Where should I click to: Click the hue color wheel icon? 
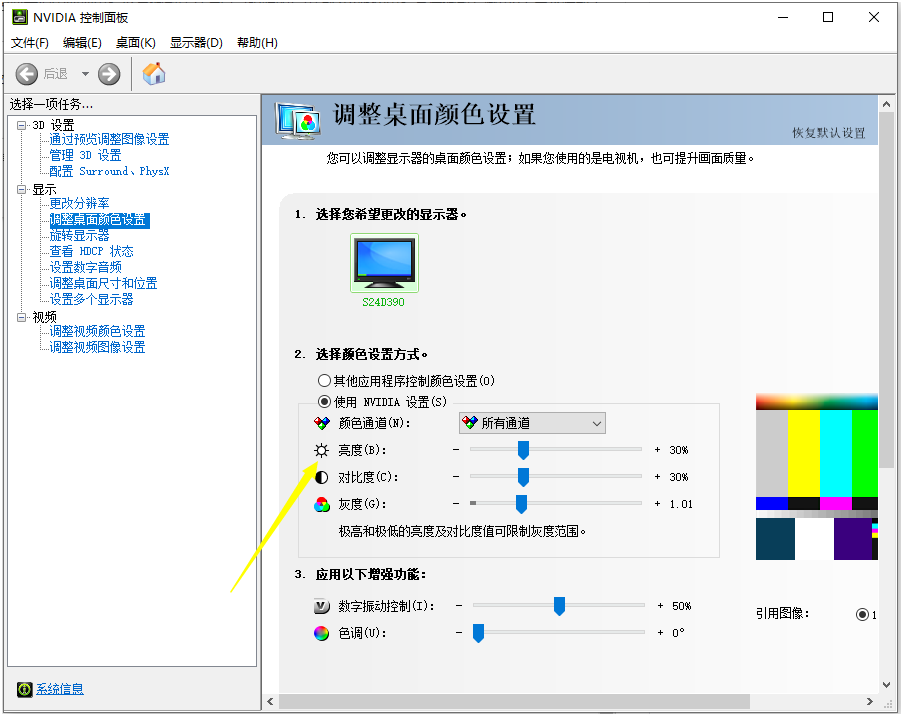click(322, 633)
